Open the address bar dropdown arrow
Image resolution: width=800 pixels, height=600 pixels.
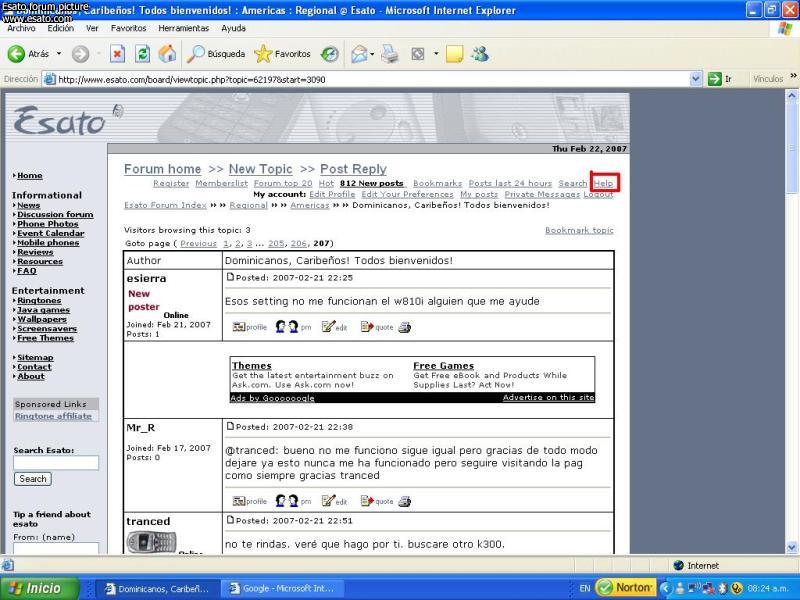coord(695,79)
